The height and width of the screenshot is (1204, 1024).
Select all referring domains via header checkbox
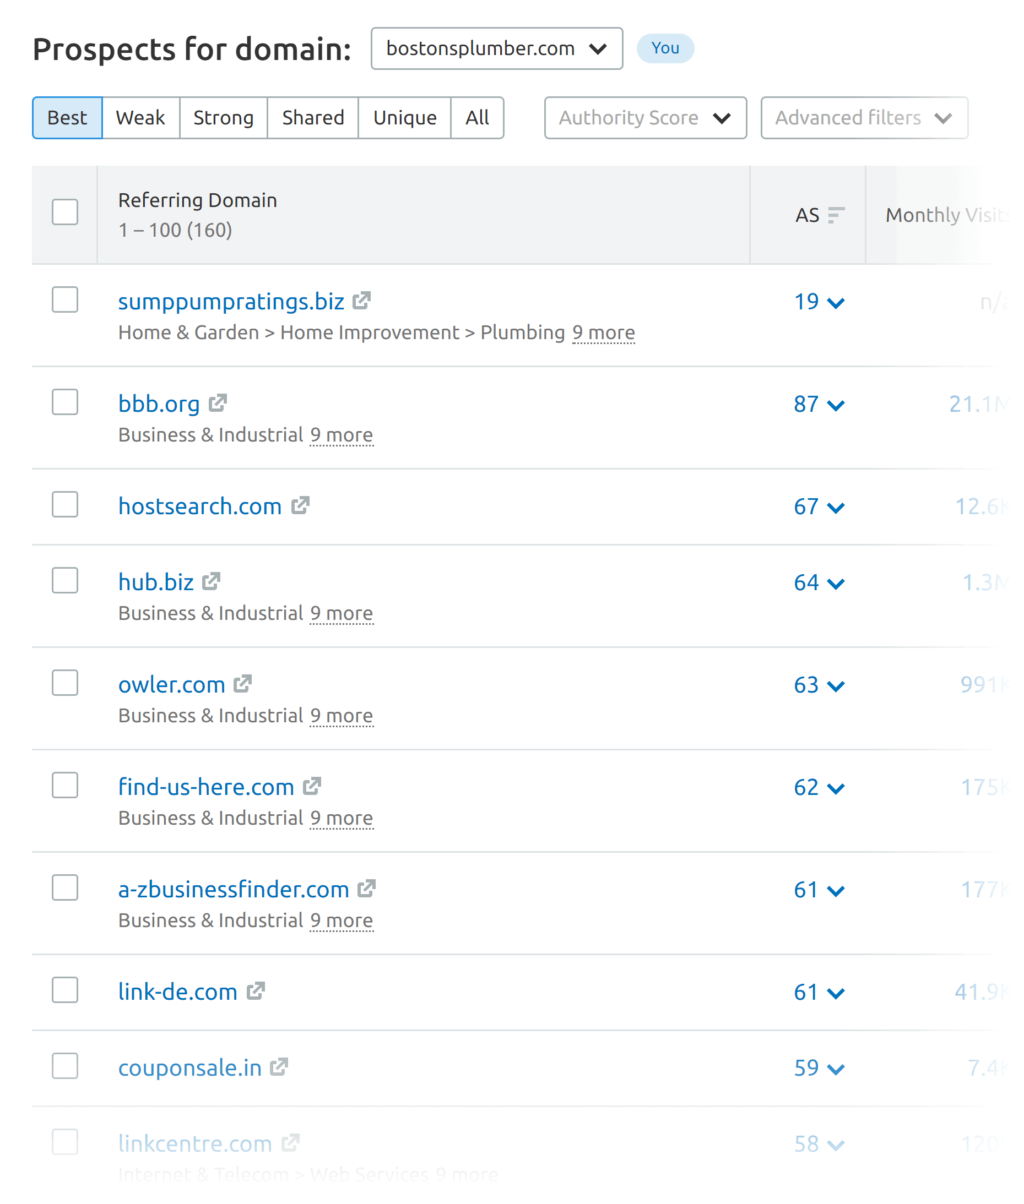(64, 212)
